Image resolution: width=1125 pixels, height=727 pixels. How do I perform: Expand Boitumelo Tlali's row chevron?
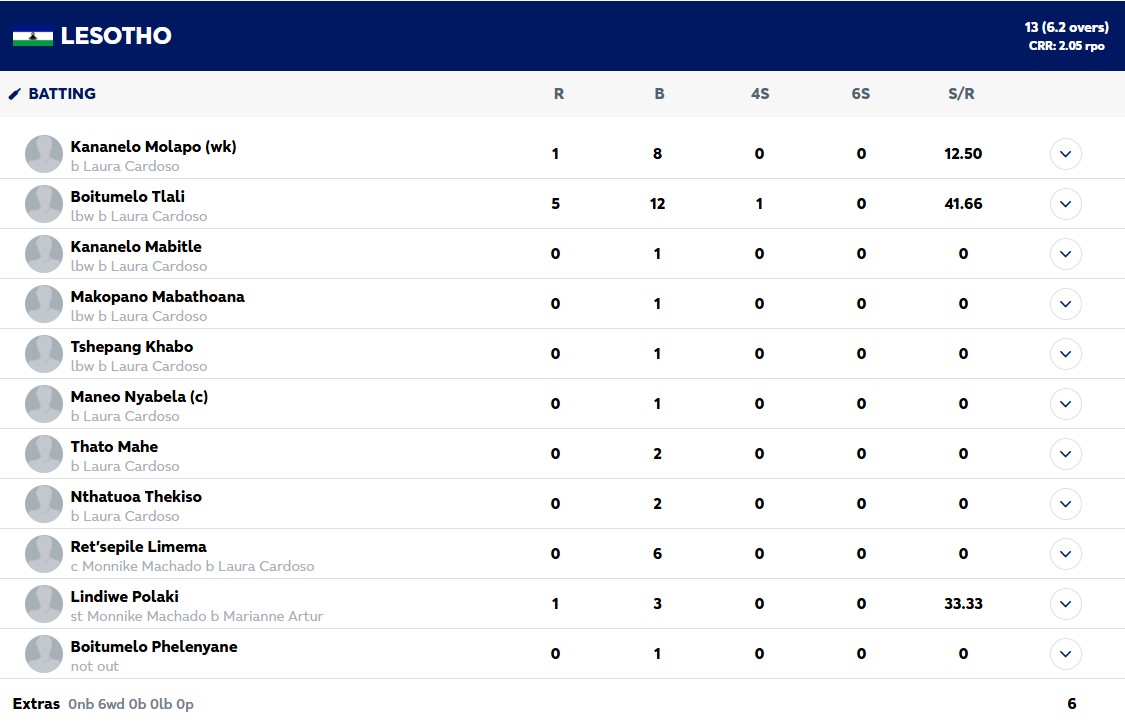[1065, 204]
